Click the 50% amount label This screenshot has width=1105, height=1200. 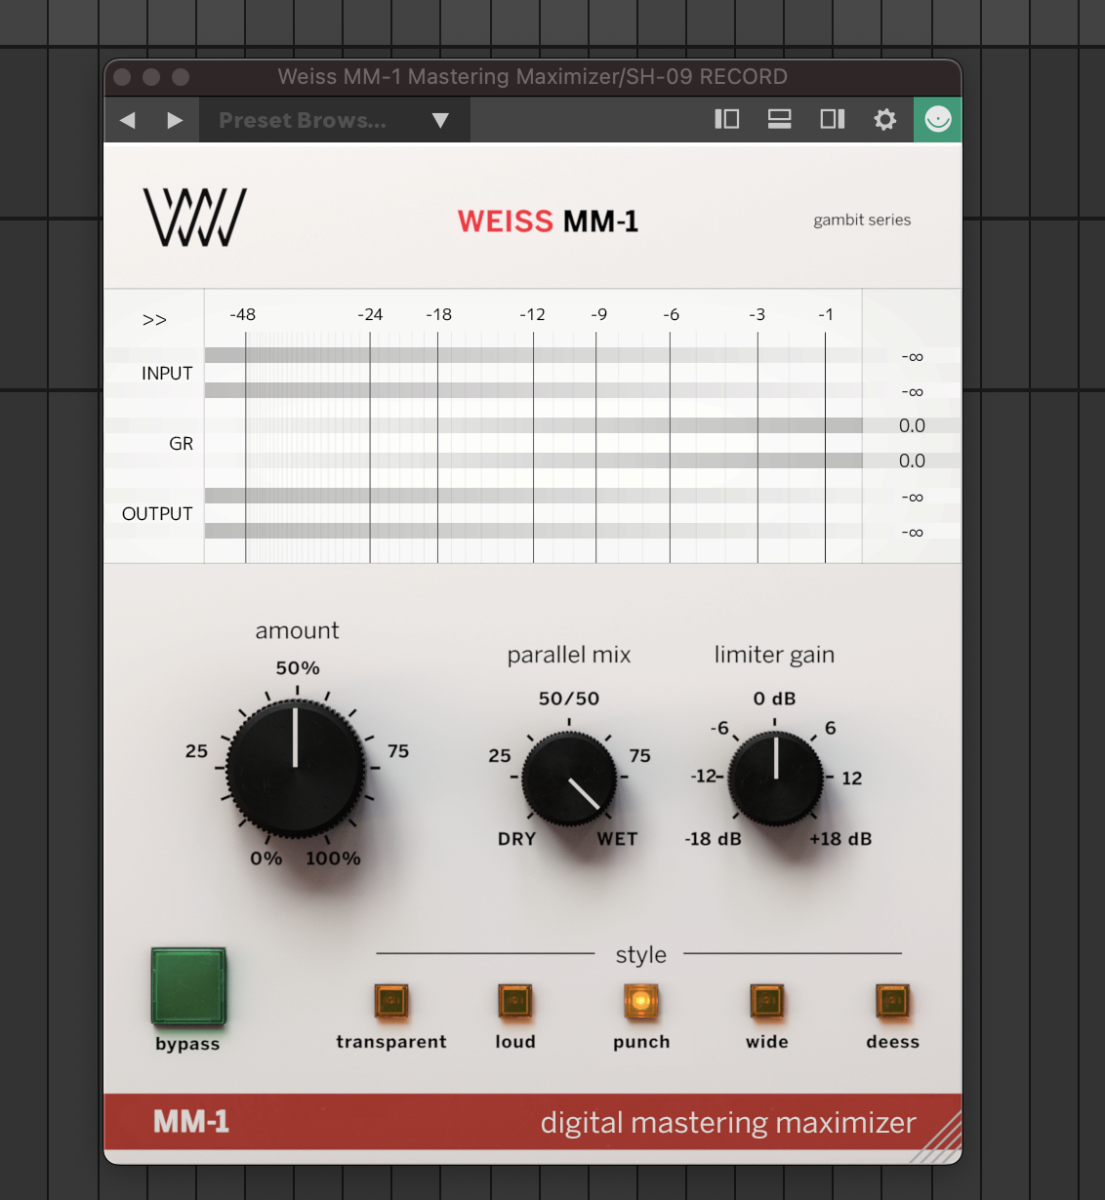[298, 668]
